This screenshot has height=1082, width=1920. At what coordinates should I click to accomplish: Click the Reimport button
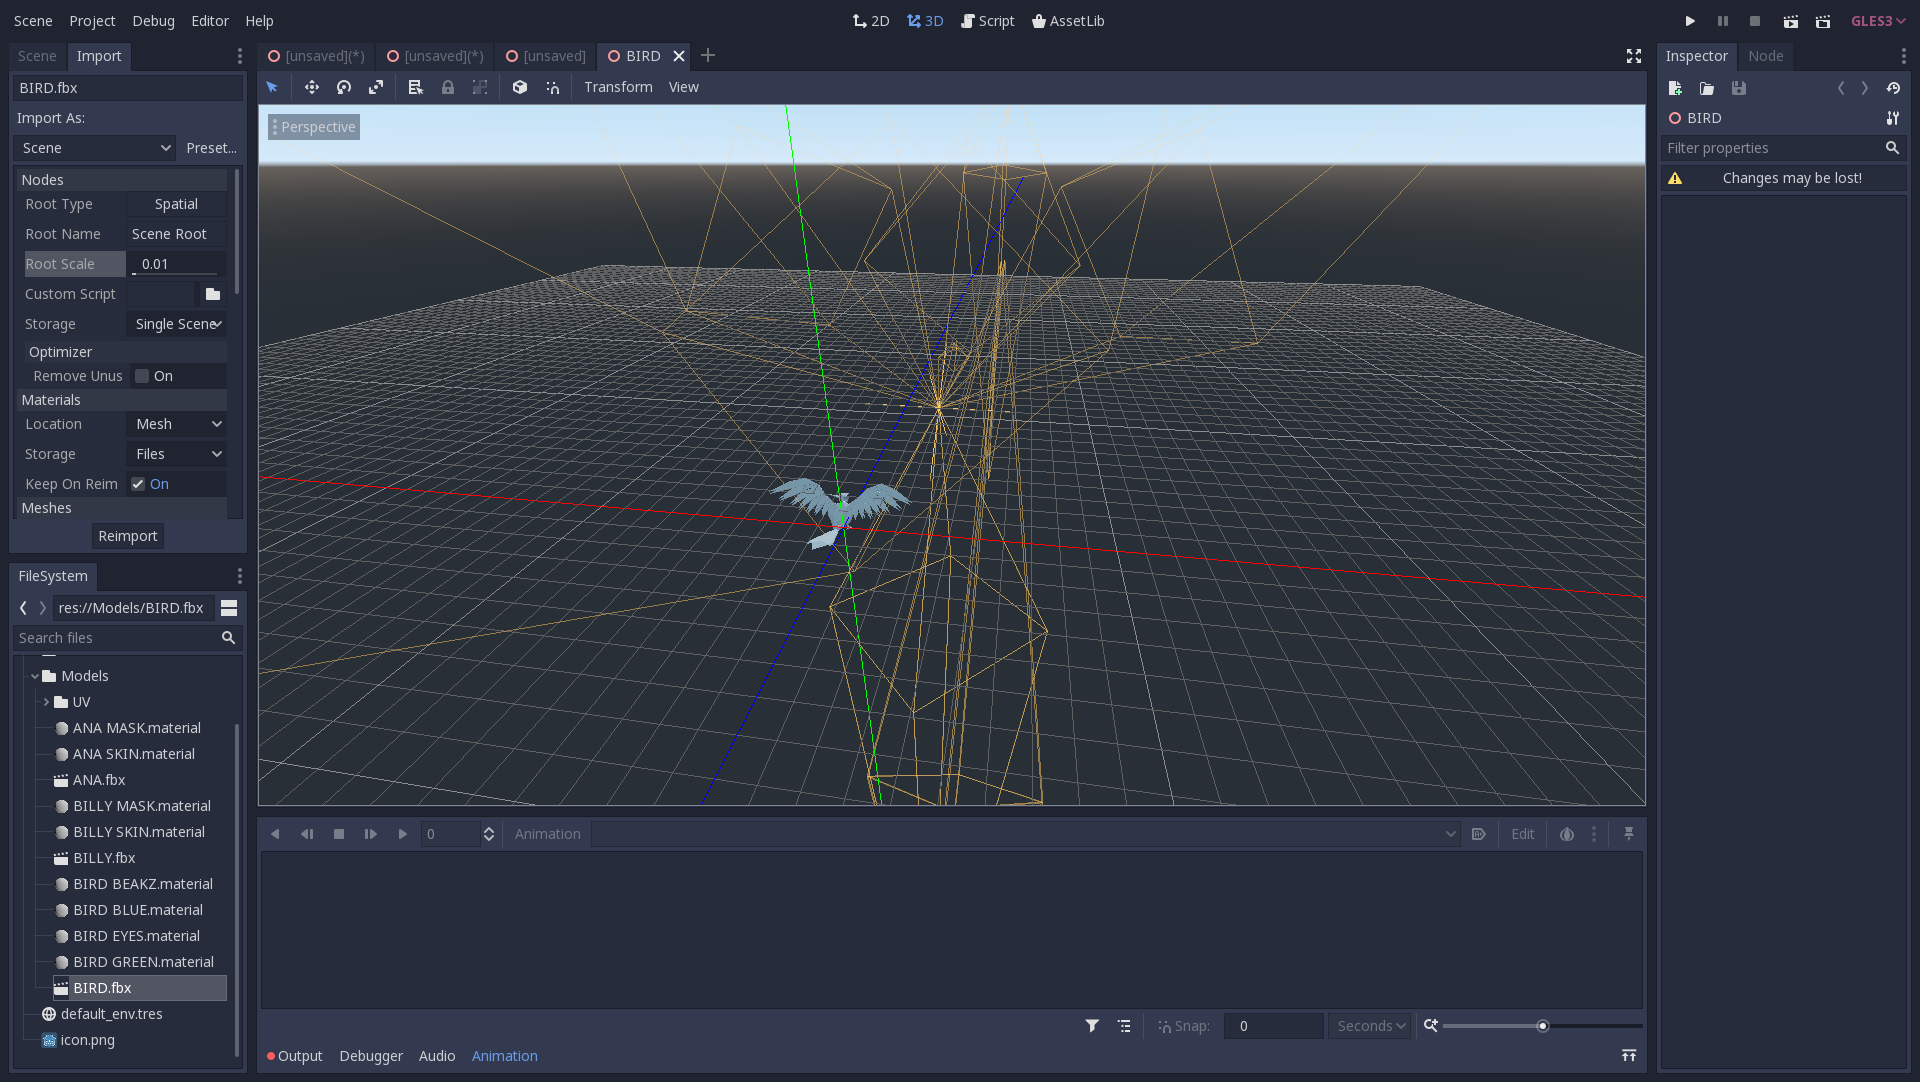[127, 536]
